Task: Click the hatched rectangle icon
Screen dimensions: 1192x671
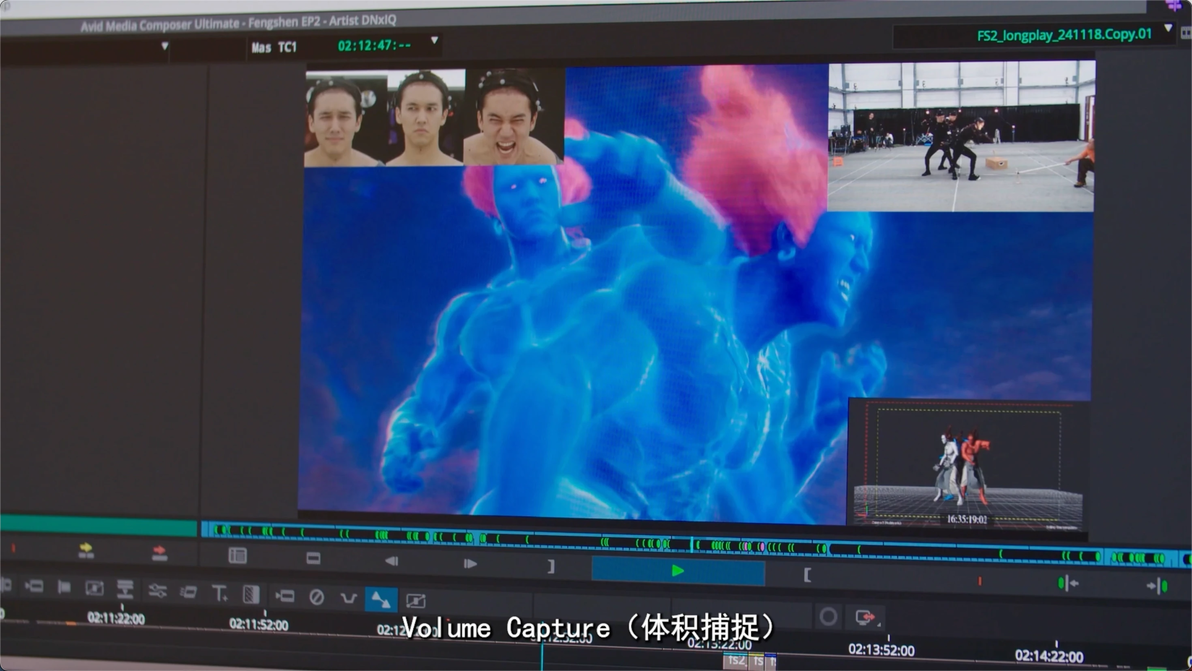Action: [x=251, y=594]
